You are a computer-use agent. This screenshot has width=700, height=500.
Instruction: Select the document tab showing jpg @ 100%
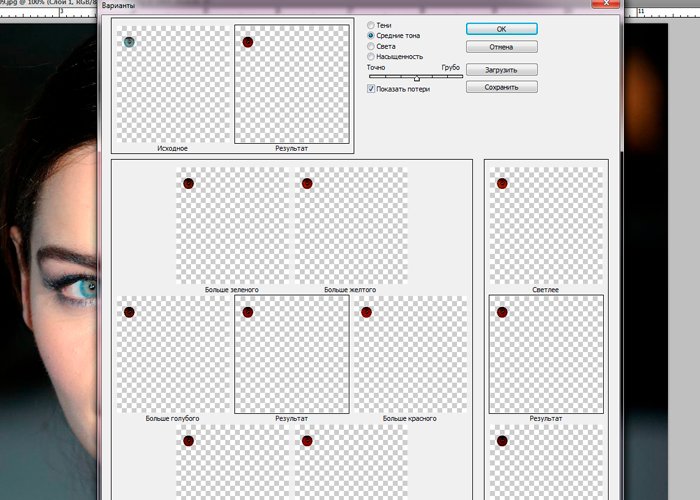point(50,4)
